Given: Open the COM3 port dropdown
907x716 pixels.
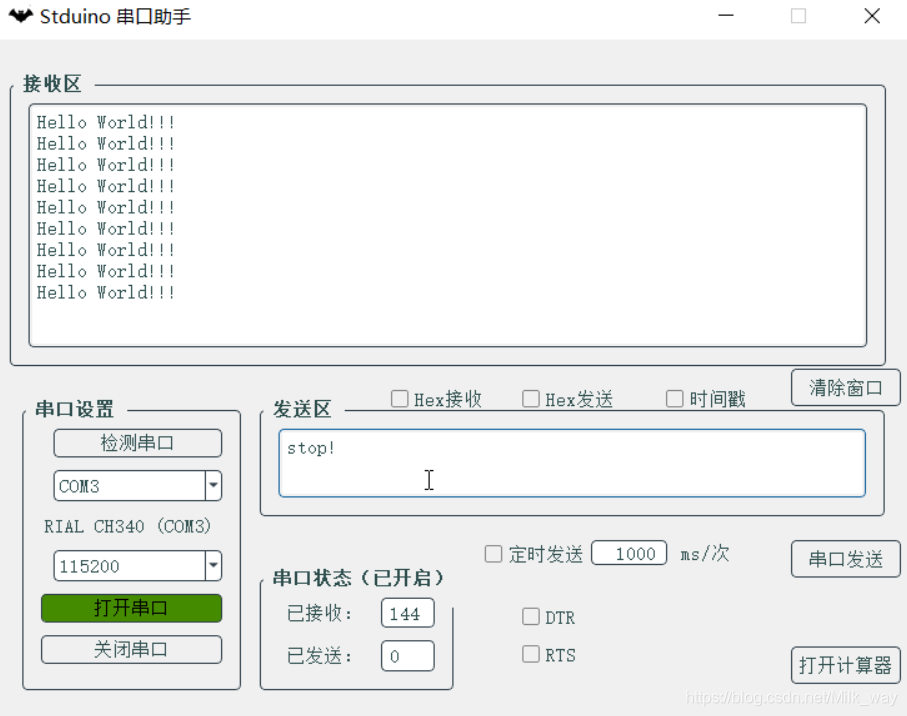Looking at the screenshot, I should 211,486.
